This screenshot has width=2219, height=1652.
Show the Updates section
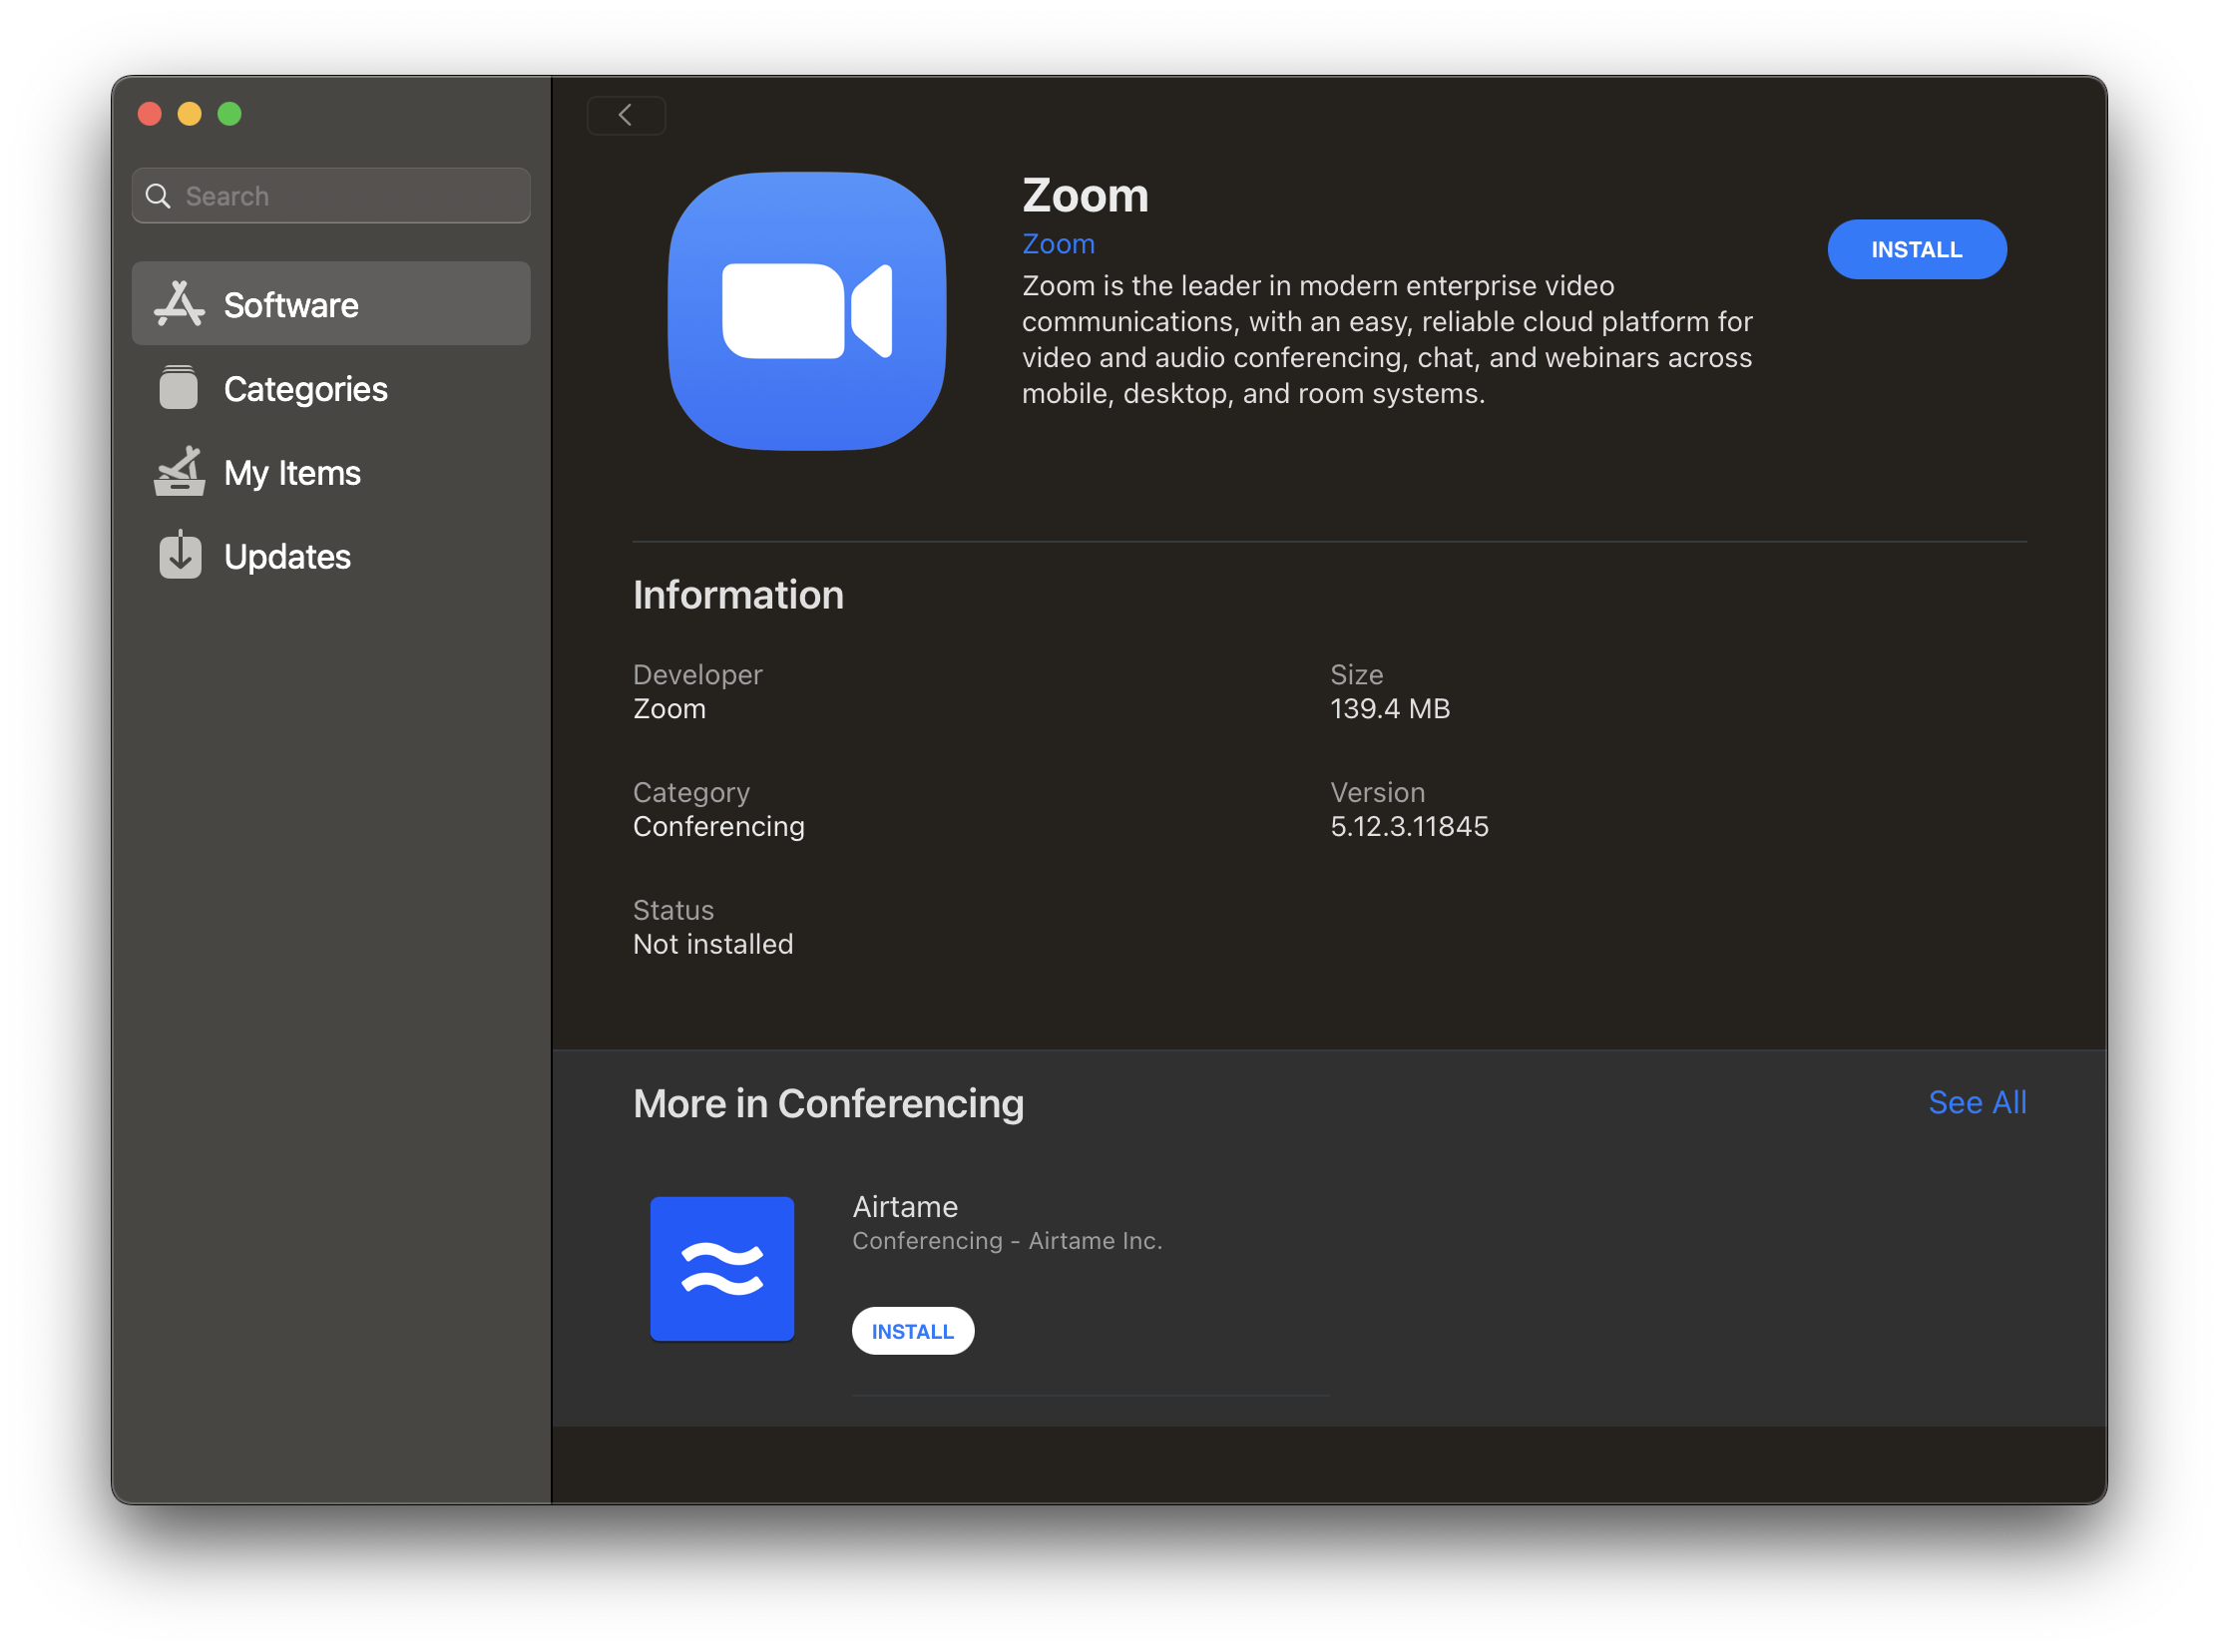[287, 557]
